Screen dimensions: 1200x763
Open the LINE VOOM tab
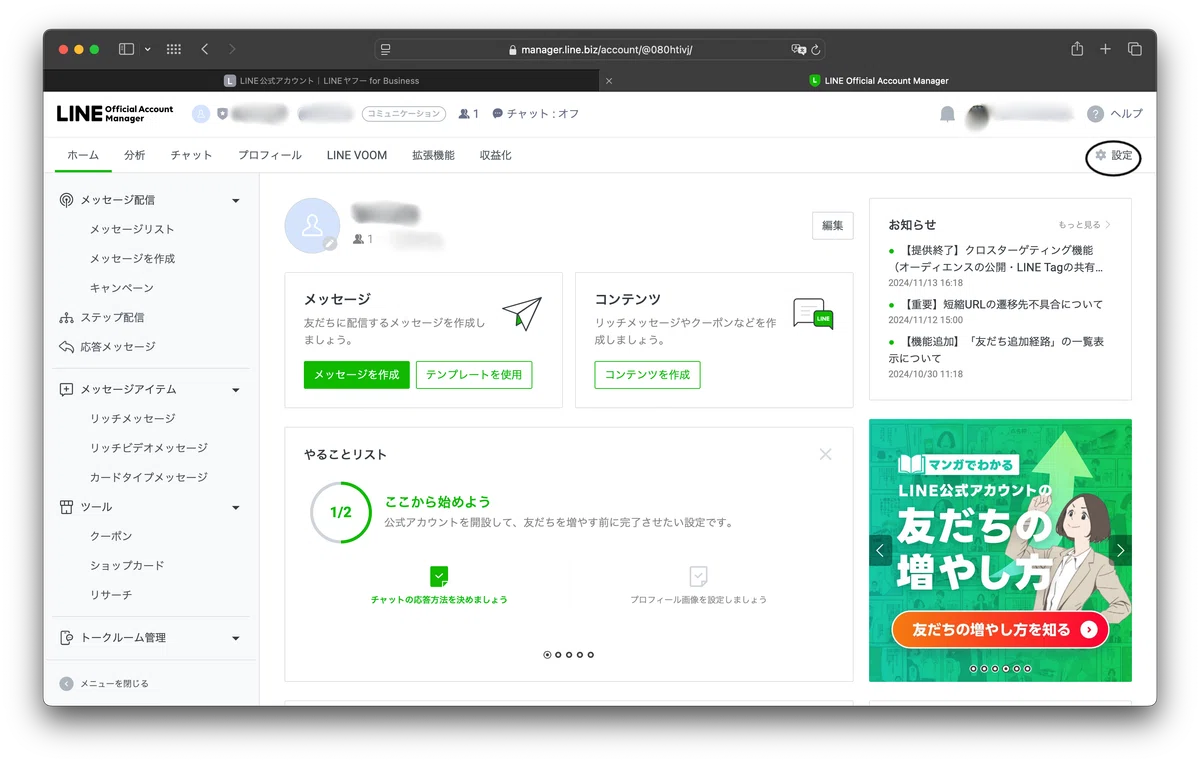357,155
